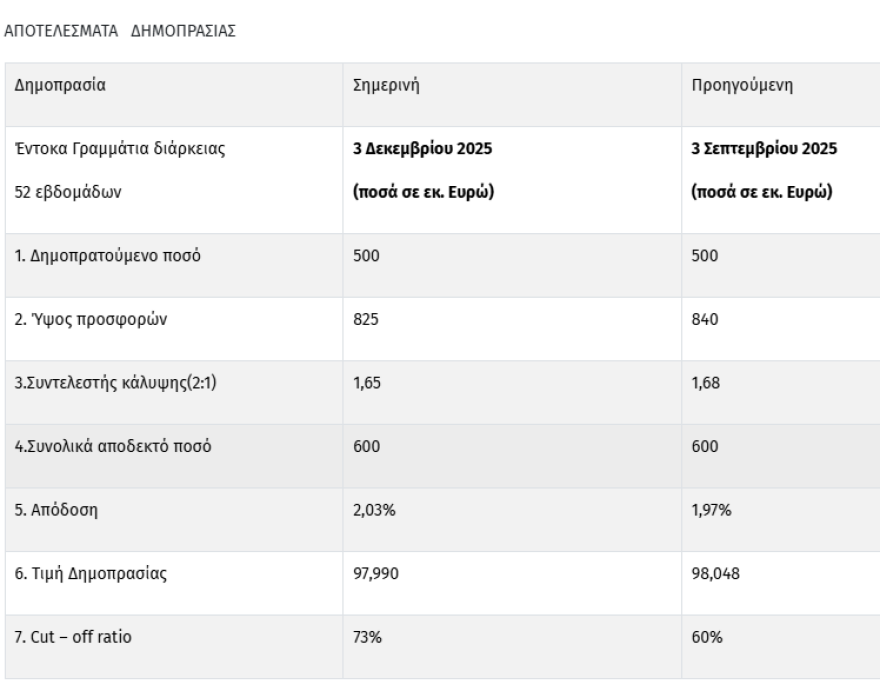Click the 1,97% yield value
Viewport: 880px width, 691px height.
click(711, 511)
